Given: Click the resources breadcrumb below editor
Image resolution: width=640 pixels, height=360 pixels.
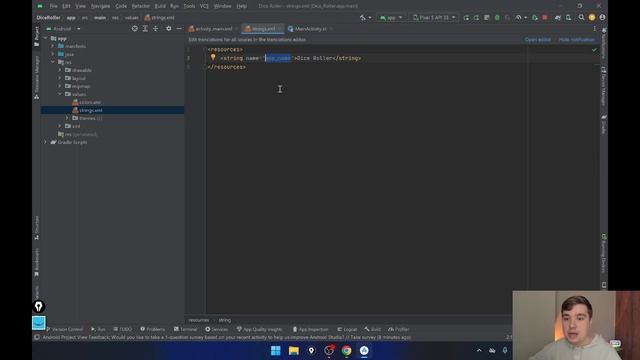Looking at the screenshot, I should [199, 320].
